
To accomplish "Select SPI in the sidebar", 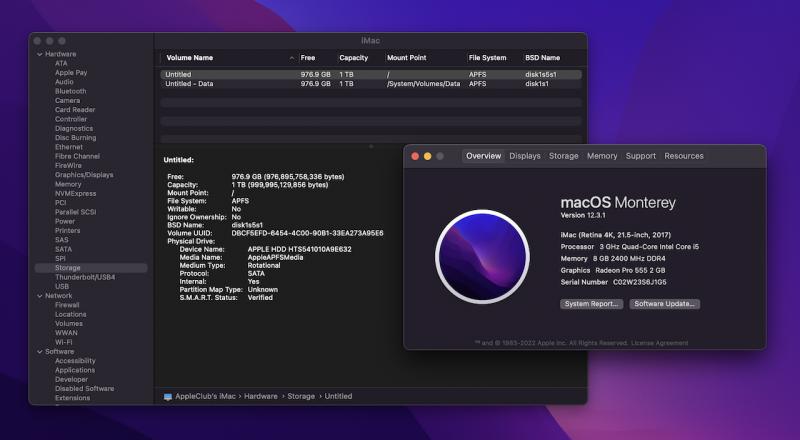I will [x=60, y=259].
